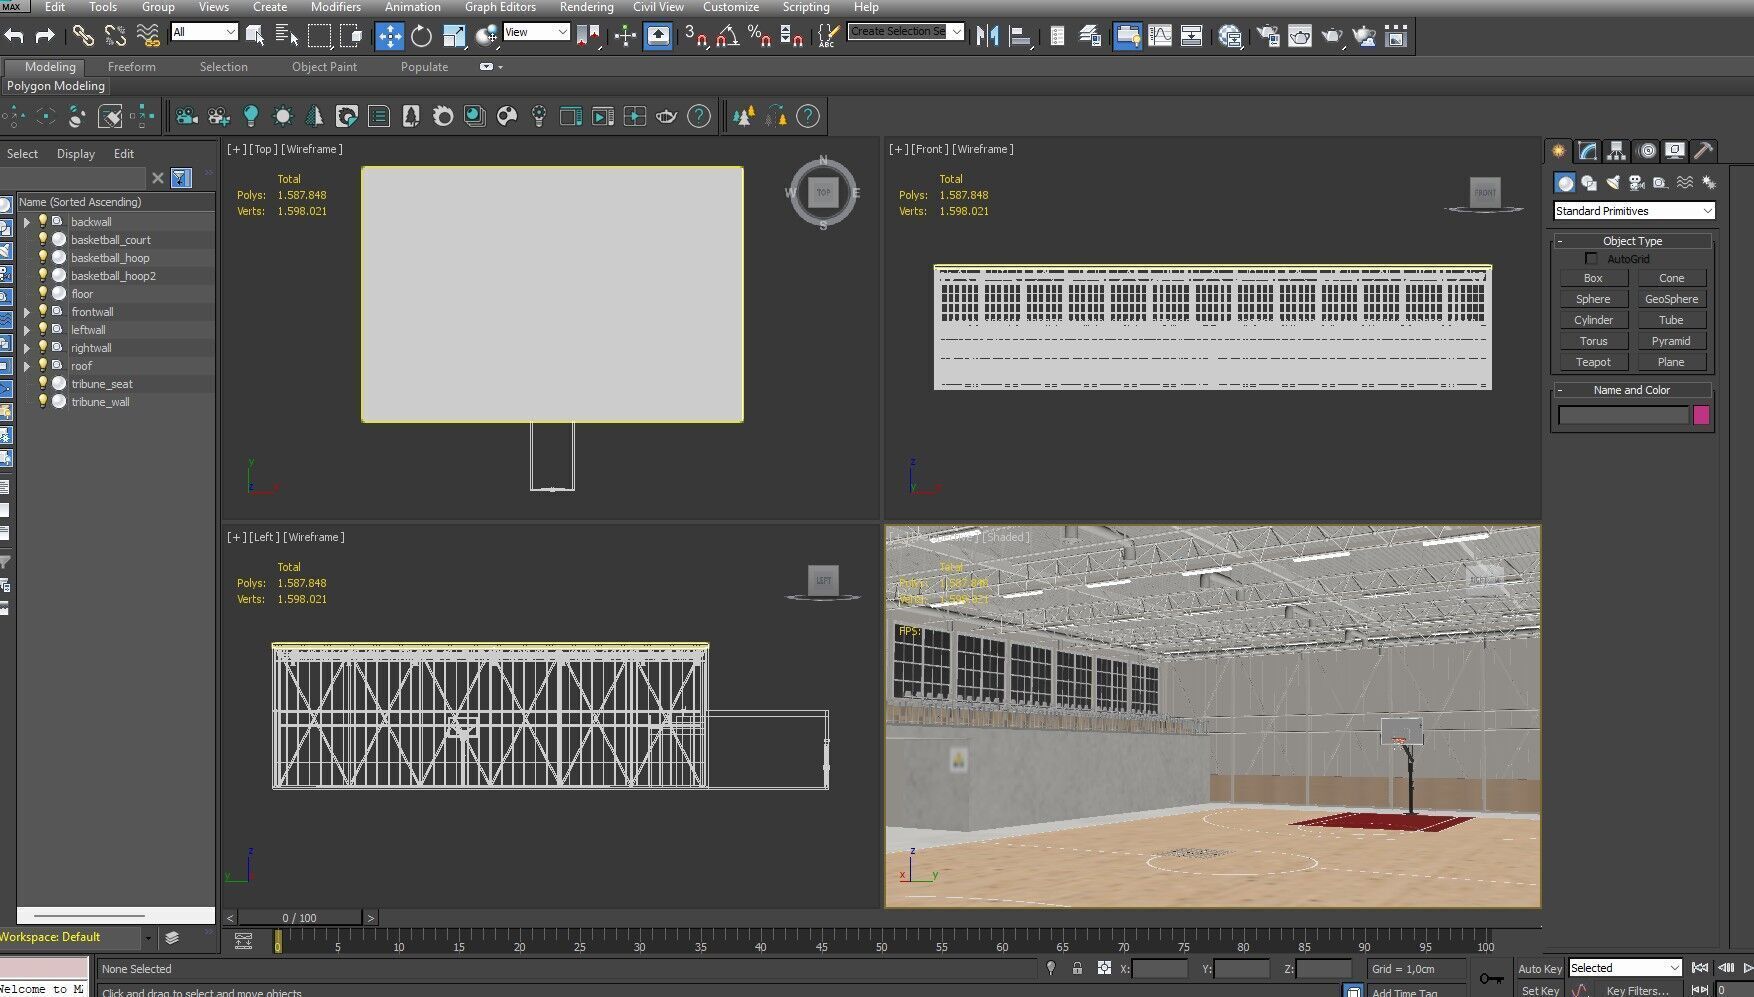Activate the Select and Rotate tool
Viewport: 1754px width, 997px height.
point(422,36)
